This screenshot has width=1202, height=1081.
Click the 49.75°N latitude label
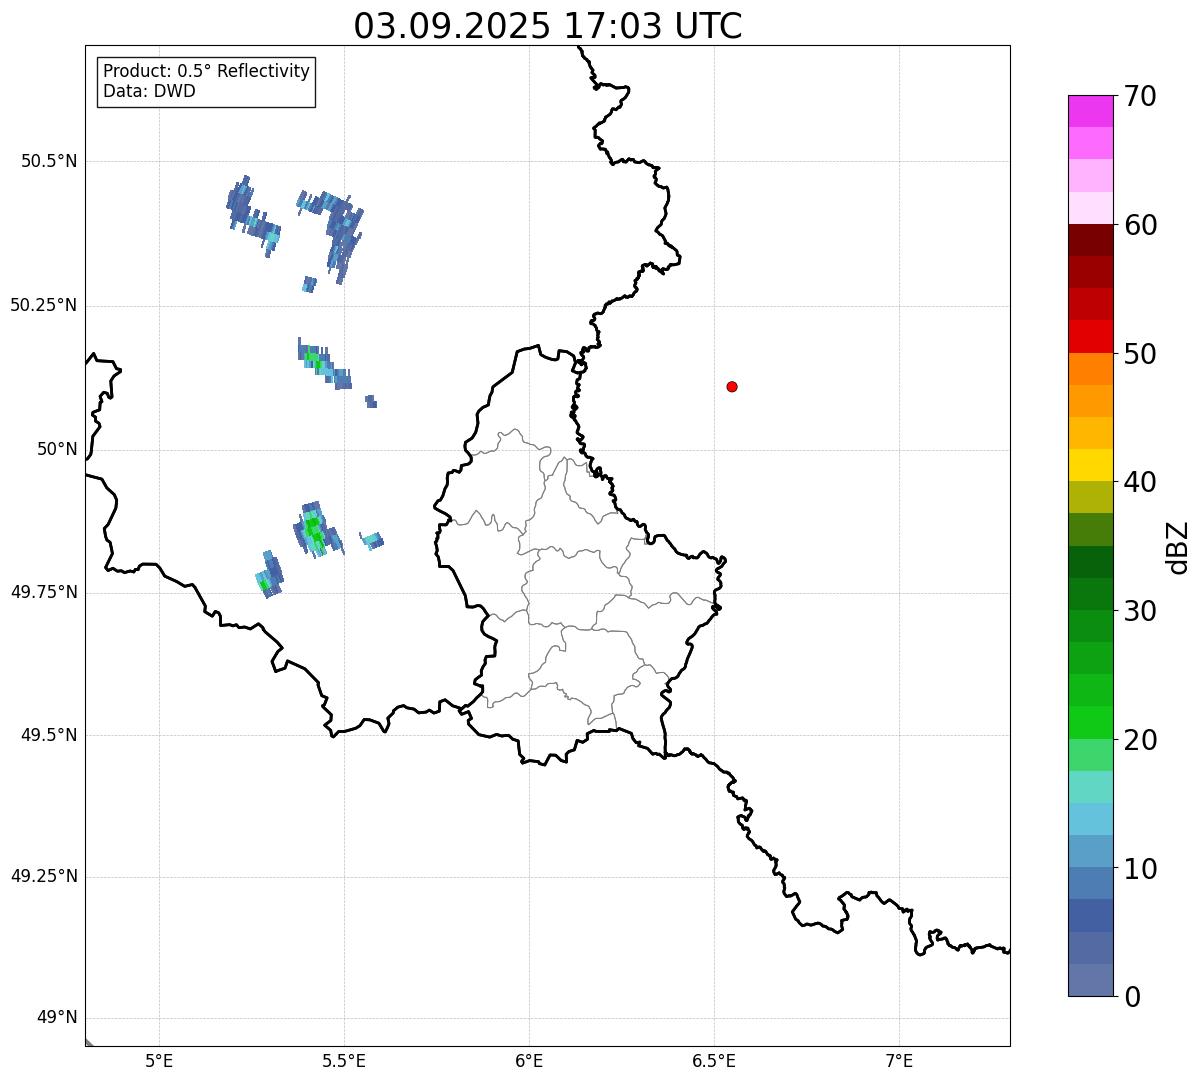tap(44, 592)
